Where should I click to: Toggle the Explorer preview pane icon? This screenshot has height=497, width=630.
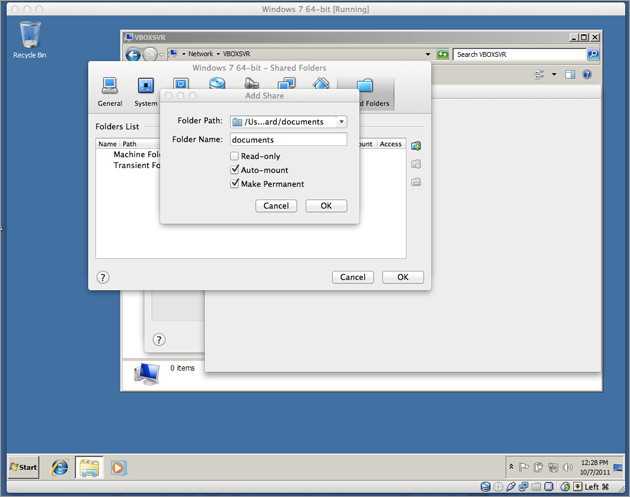click(570, 74)
